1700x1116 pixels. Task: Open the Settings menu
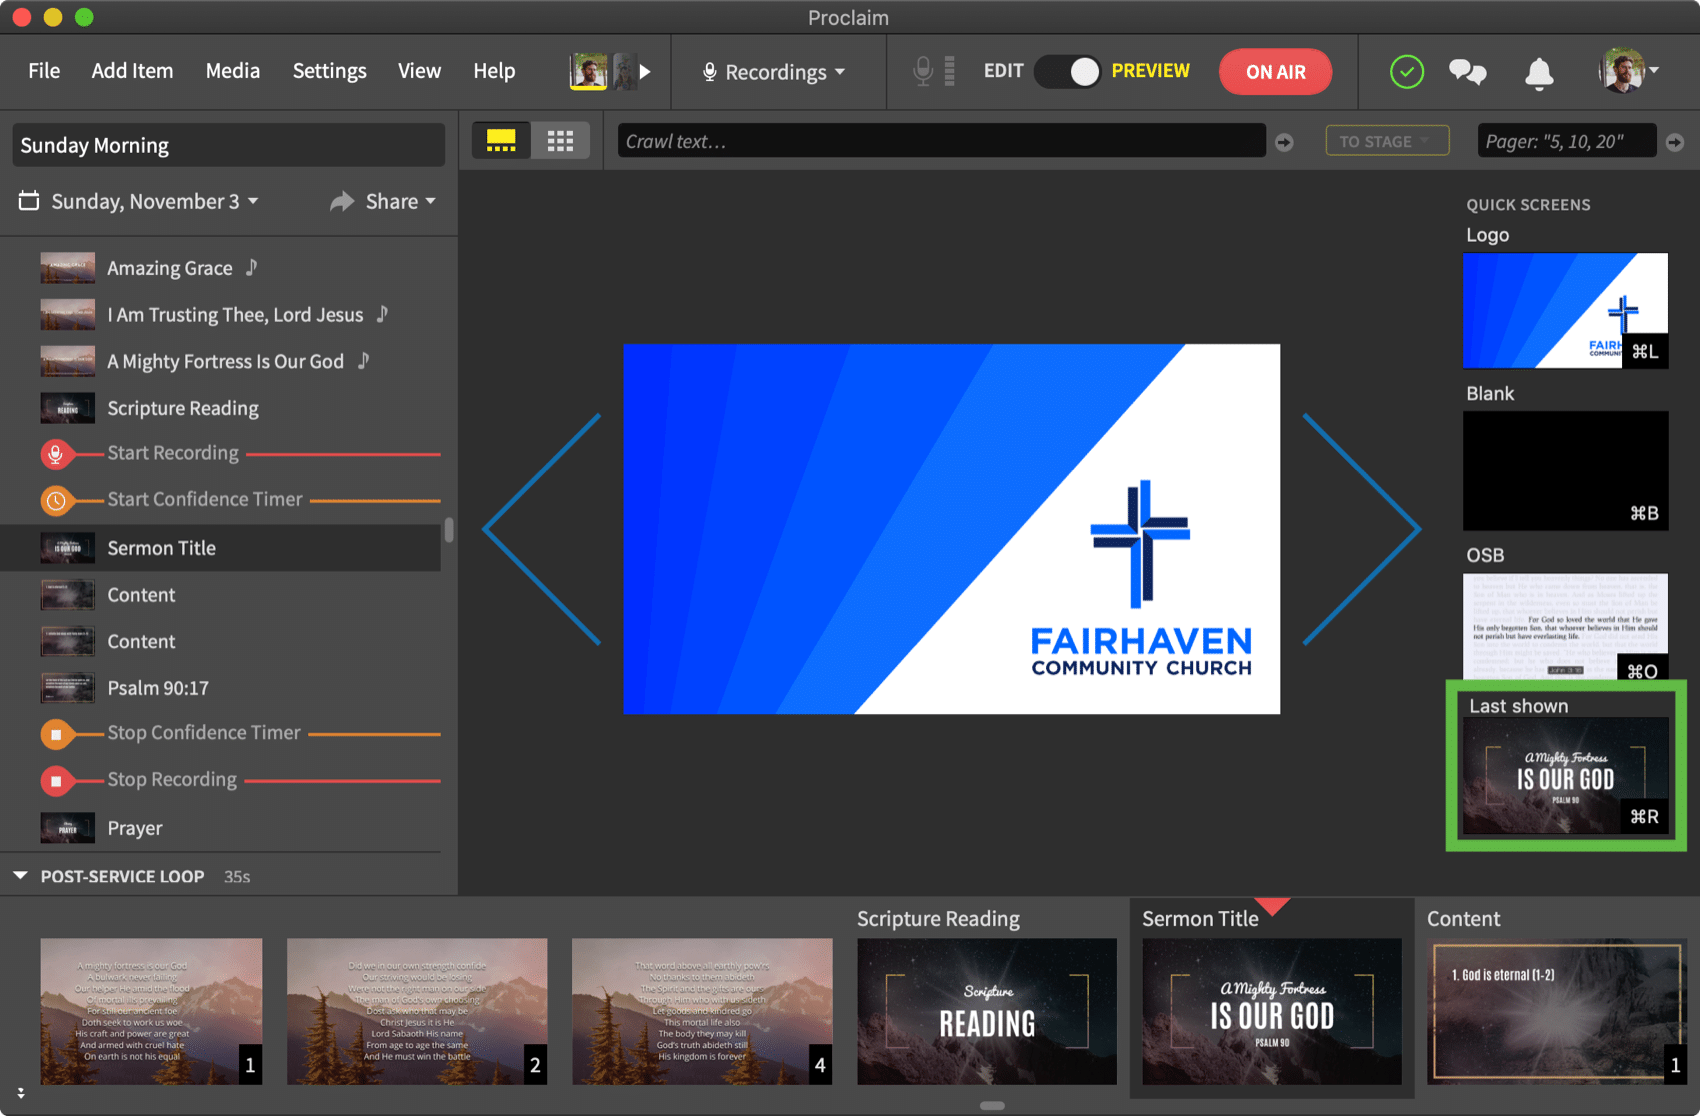(x=329, y=71)
